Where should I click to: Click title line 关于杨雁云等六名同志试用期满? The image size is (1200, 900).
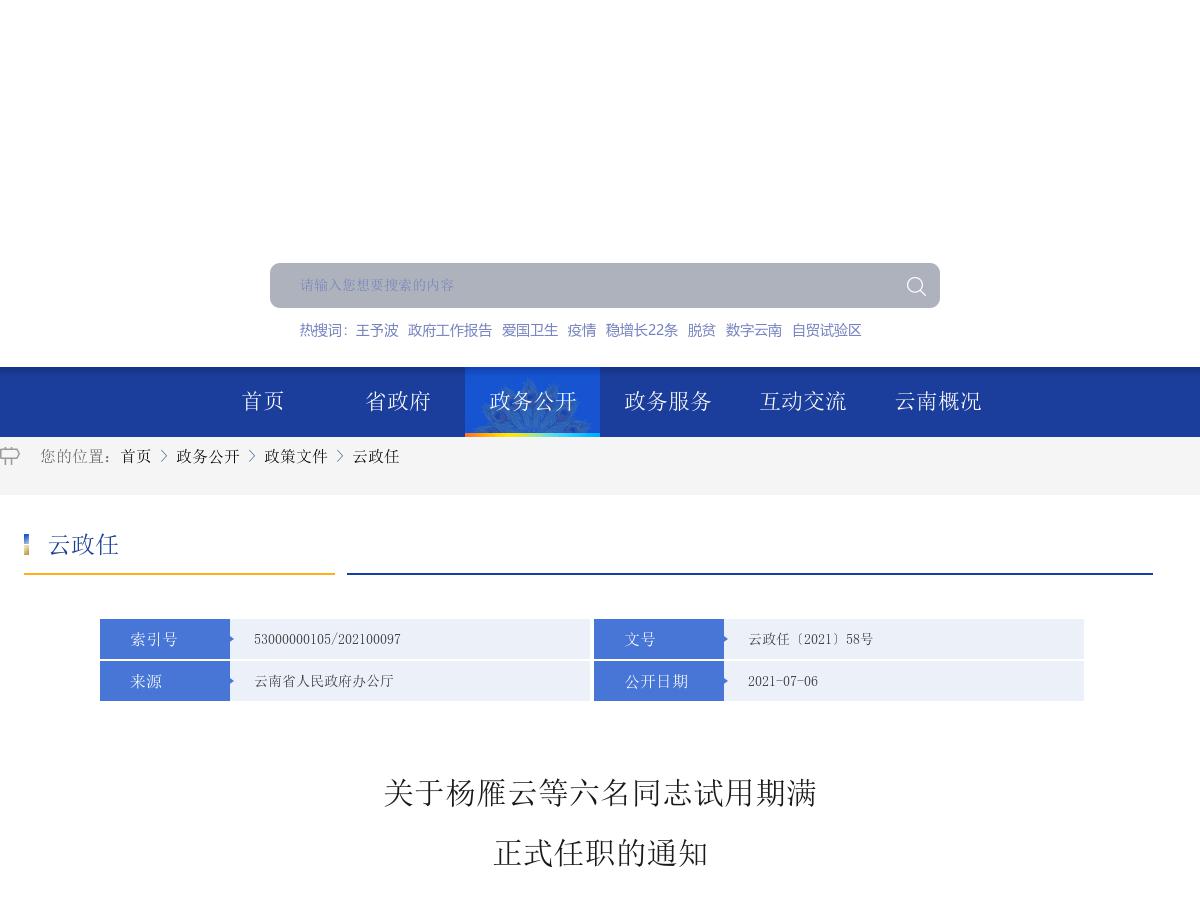tap(600, 793)
